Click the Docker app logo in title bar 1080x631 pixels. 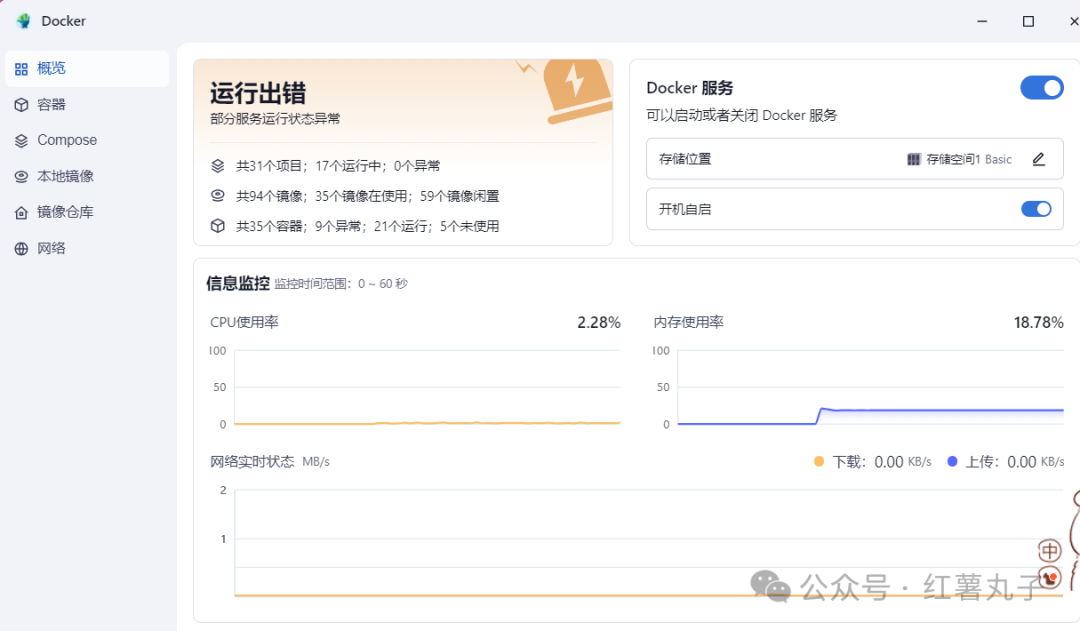[x=24, y=21]
